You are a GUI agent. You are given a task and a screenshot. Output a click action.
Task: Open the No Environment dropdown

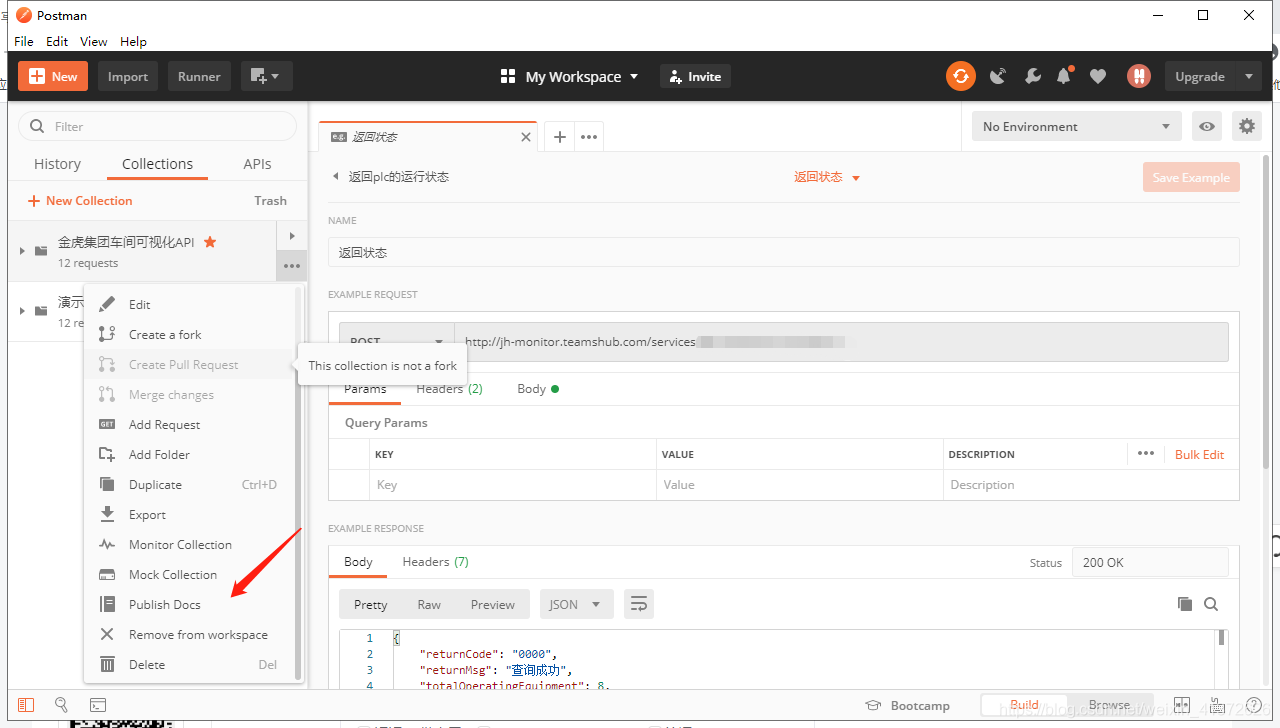(1075, 126)
